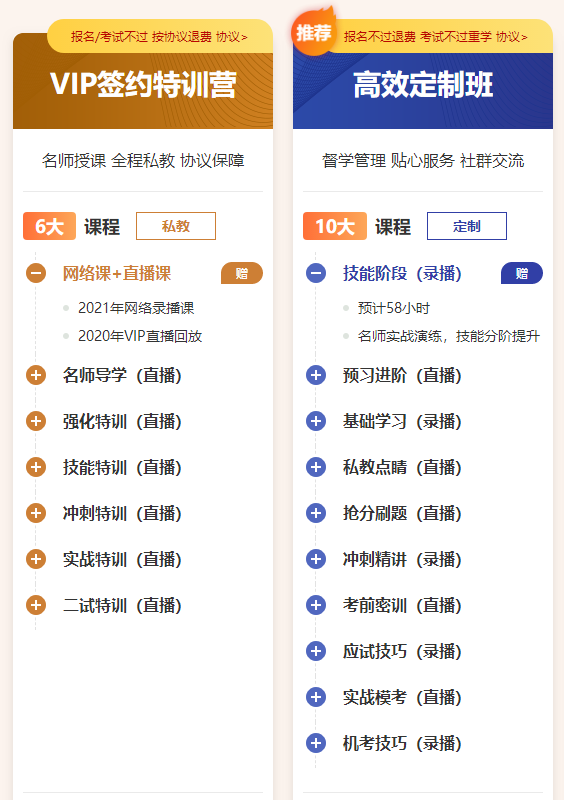This screenshot has height=800, width=564.
Task: Select the VIP签约特训营 header tab
Action: click(x=143, y=84)
